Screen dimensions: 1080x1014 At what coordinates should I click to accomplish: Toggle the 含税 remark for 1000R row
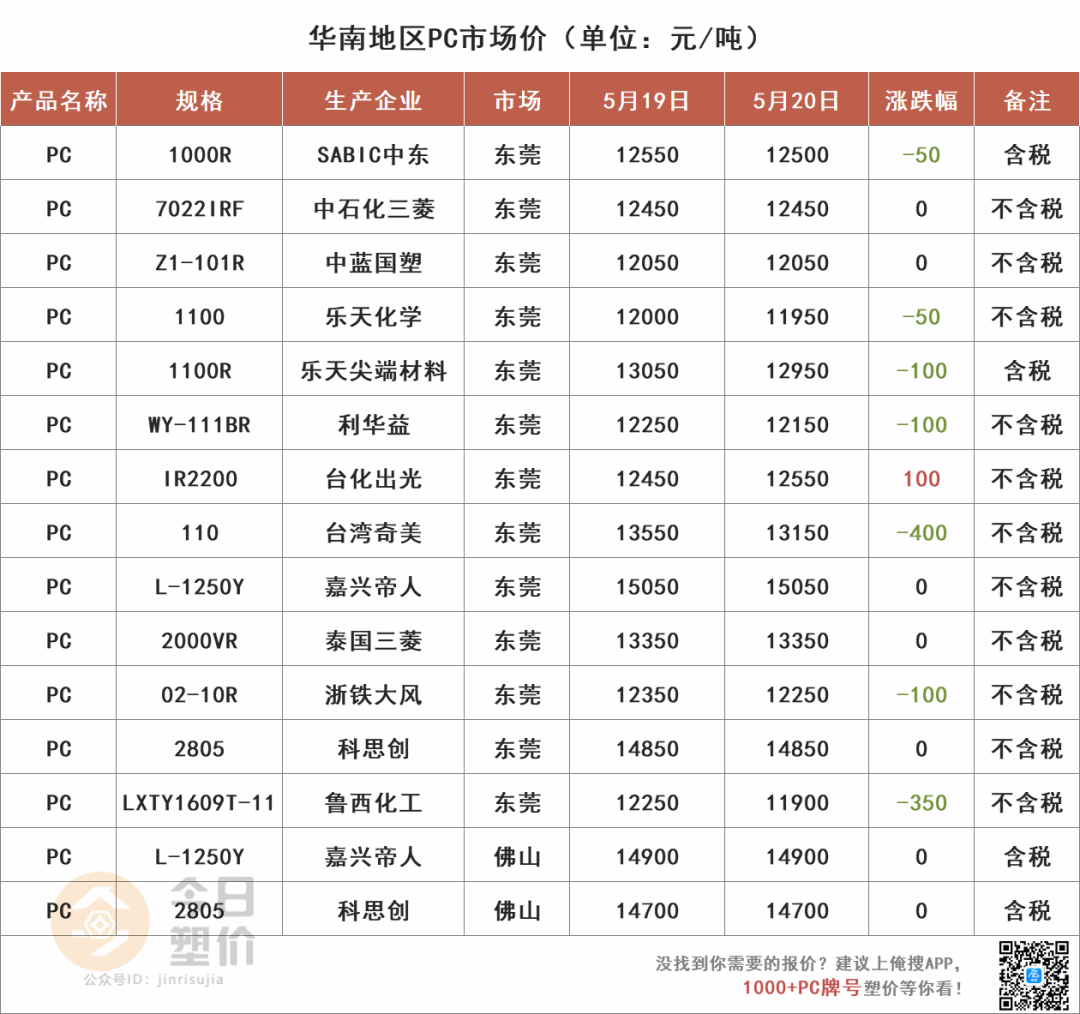click(x=1026, y=155)
